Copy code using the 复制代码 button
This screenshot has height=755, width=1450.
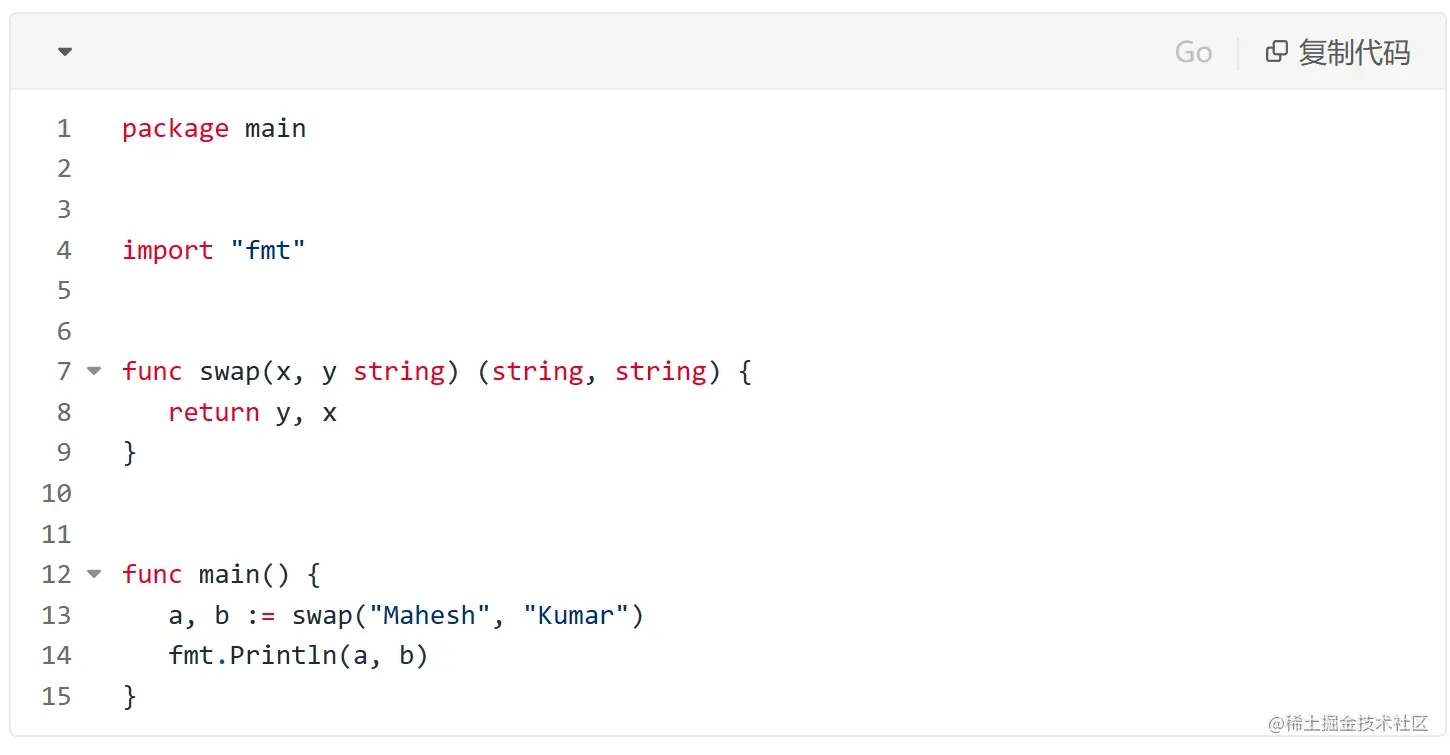click(x=1338, y=52)
